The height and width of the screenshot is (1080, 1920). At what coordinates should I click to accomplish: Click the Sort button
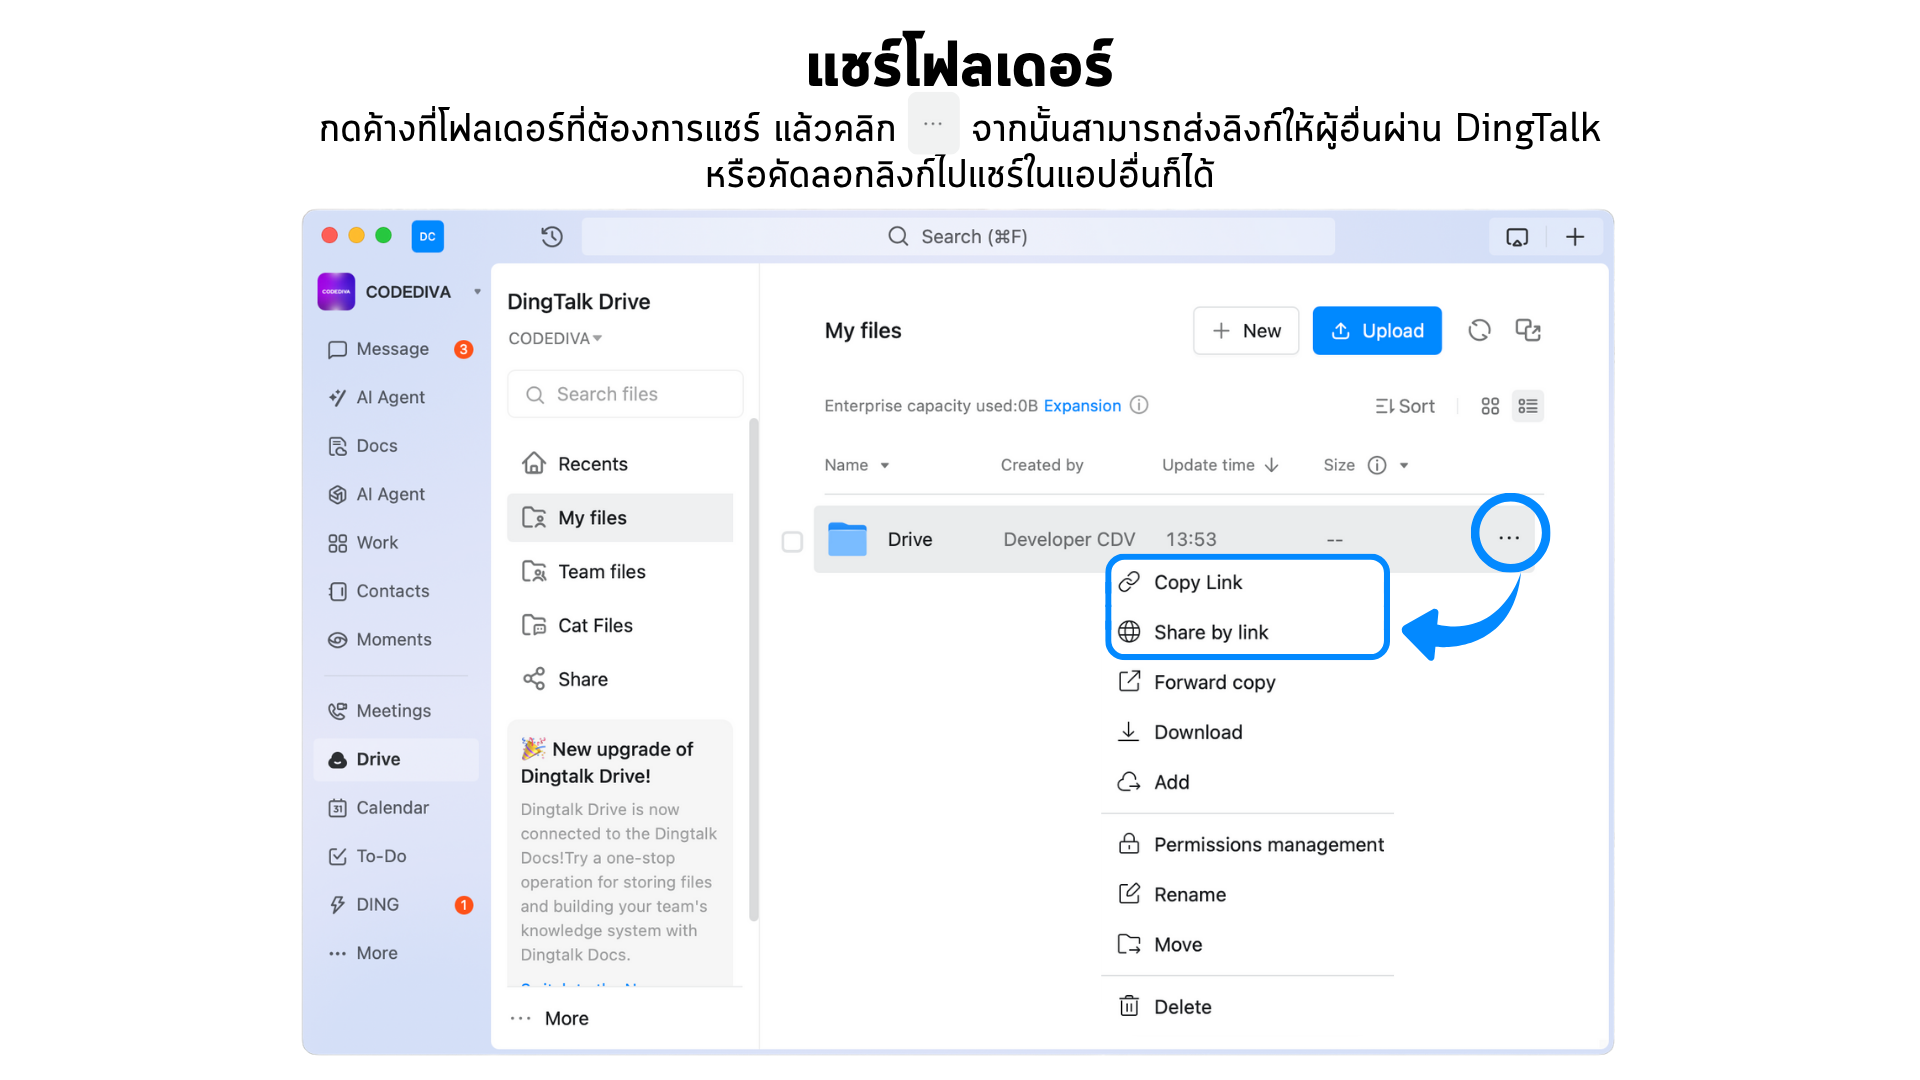(x=1405, y=406)
